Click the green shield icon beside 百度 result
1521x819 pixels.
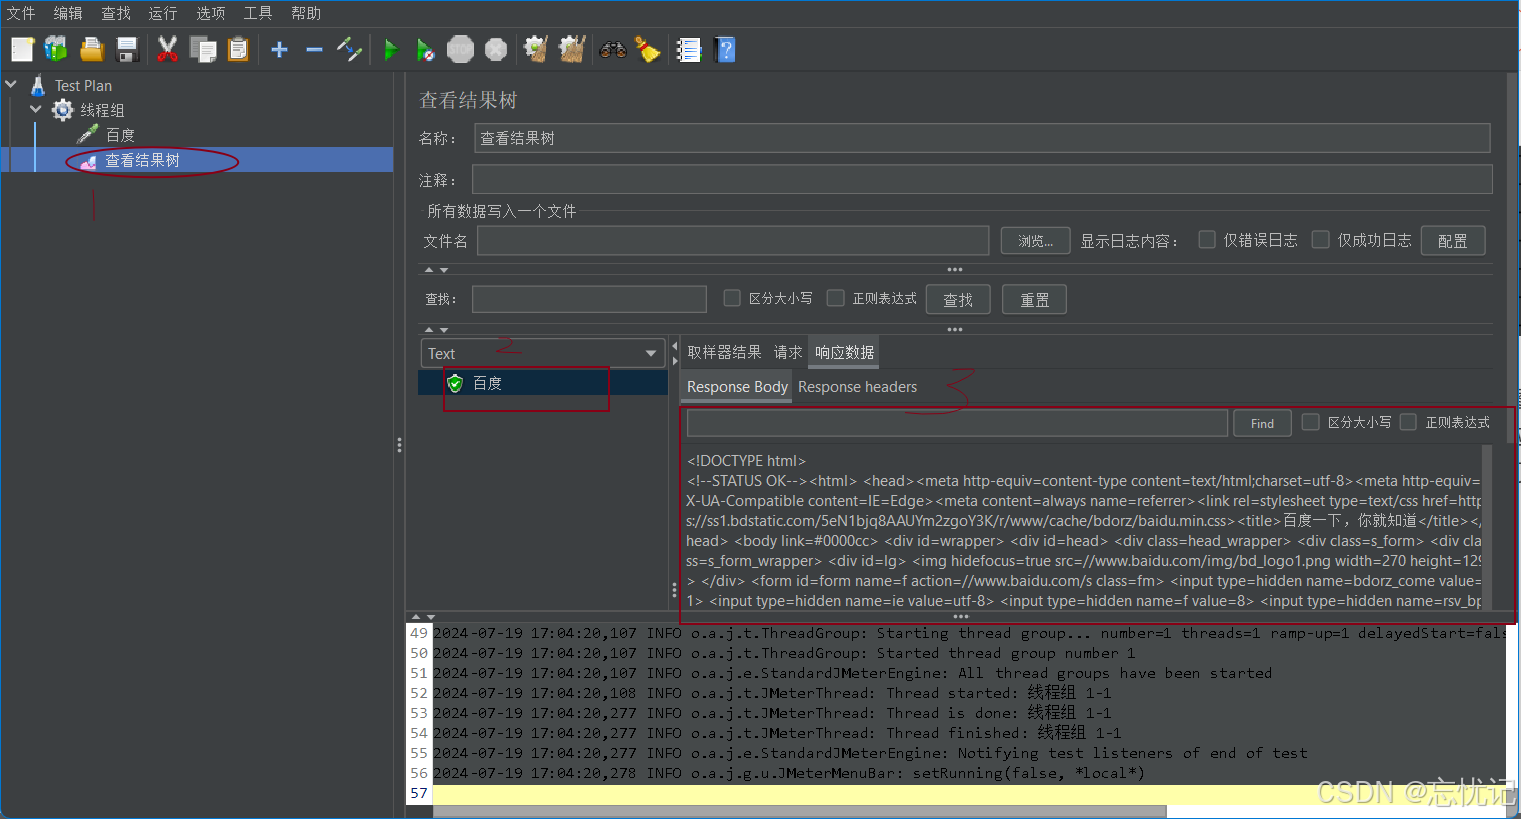click(x=455, y=383)
